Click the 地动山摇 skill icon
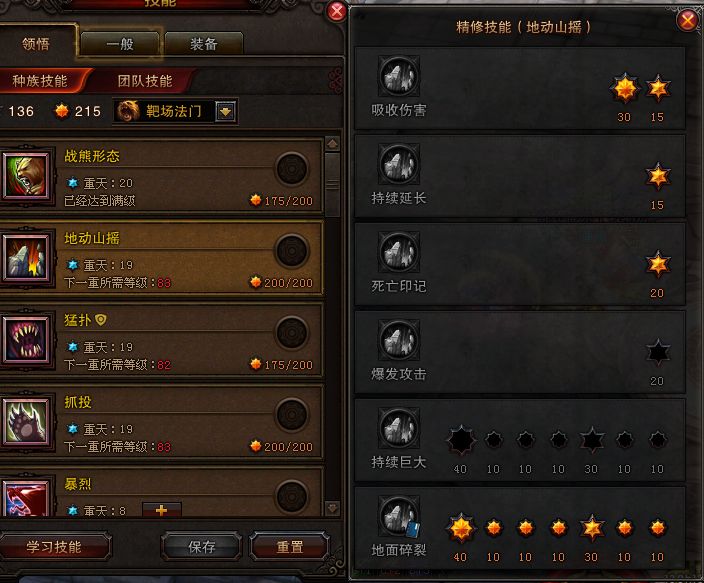Screen dimensions: 704x583 (26, 258)
